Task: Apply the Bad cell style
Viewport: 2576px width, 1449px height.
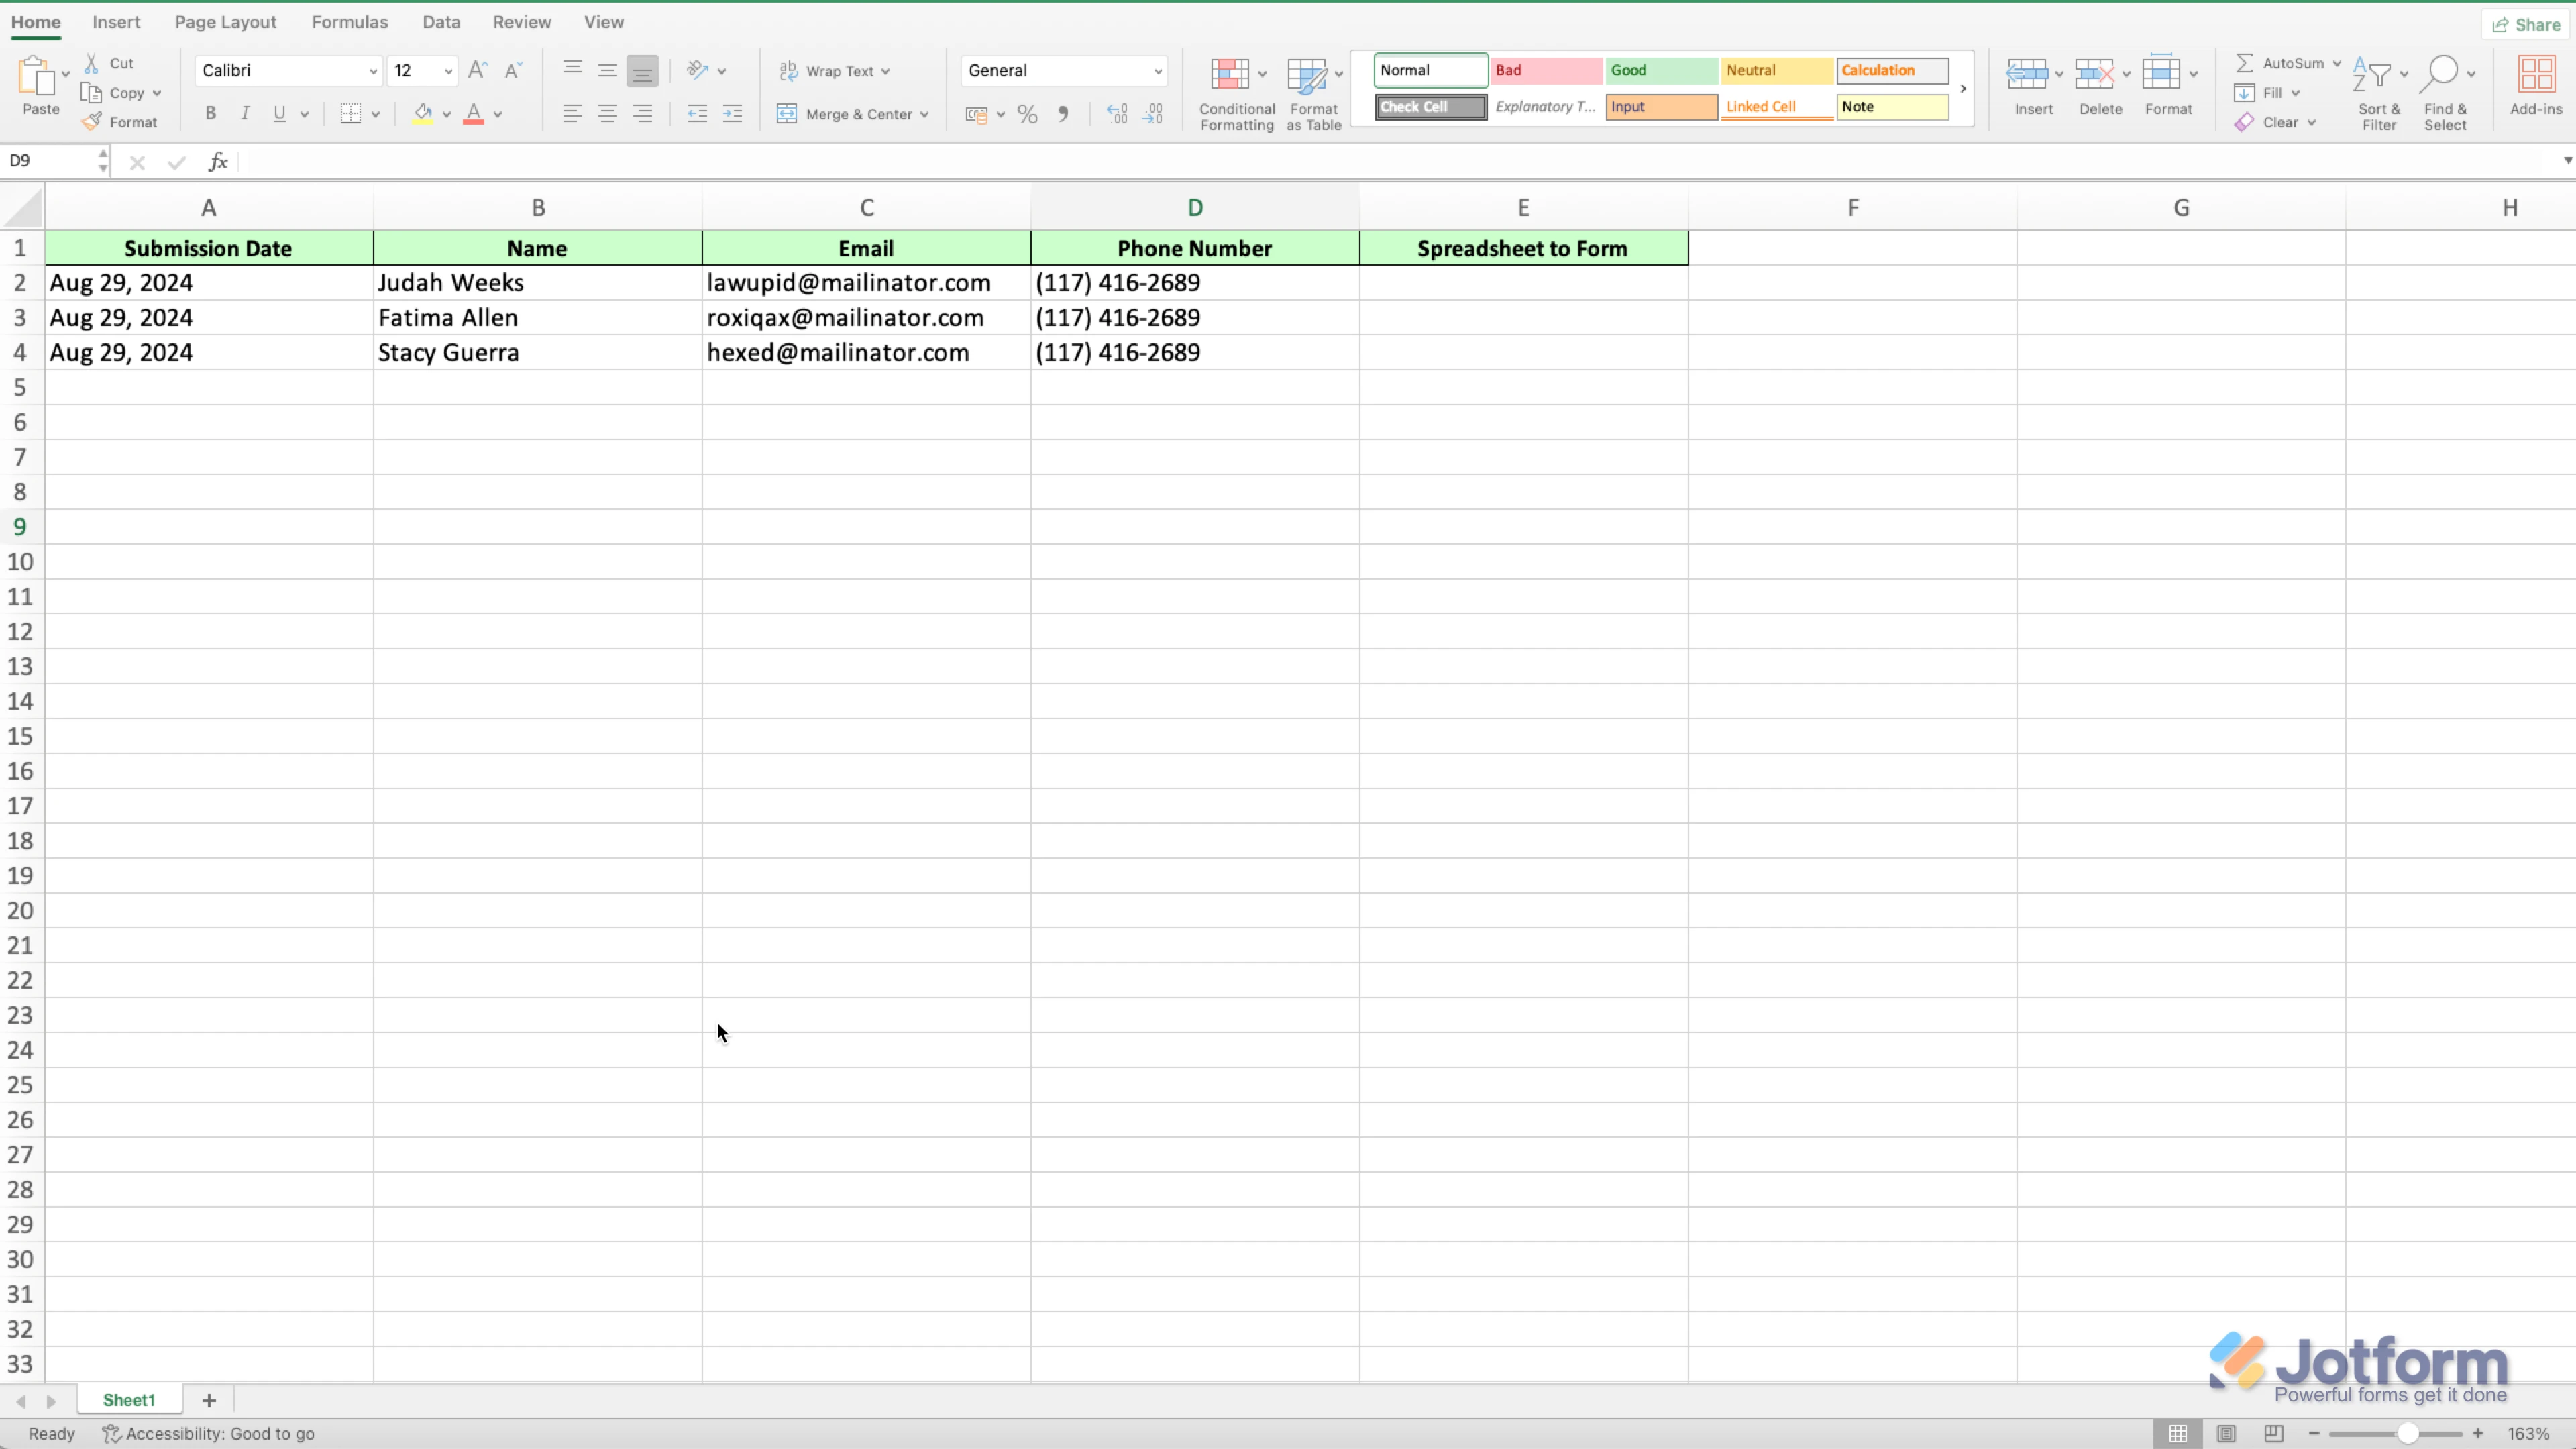Action: click(x=1545, y=70)
